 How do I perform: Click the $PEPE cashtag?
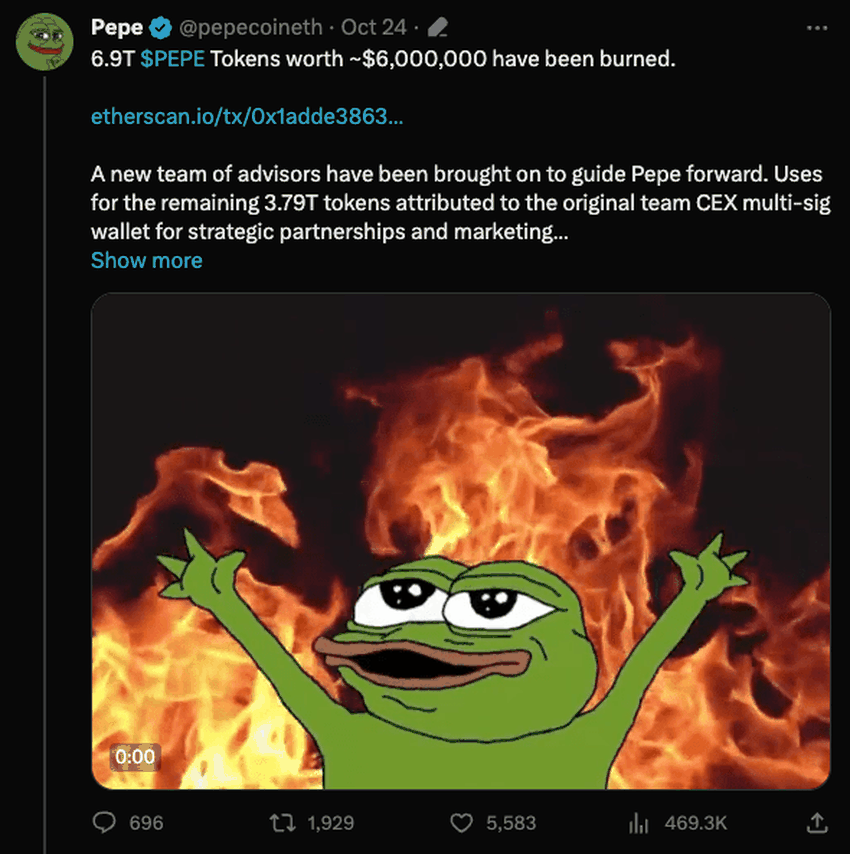[173, 59]
